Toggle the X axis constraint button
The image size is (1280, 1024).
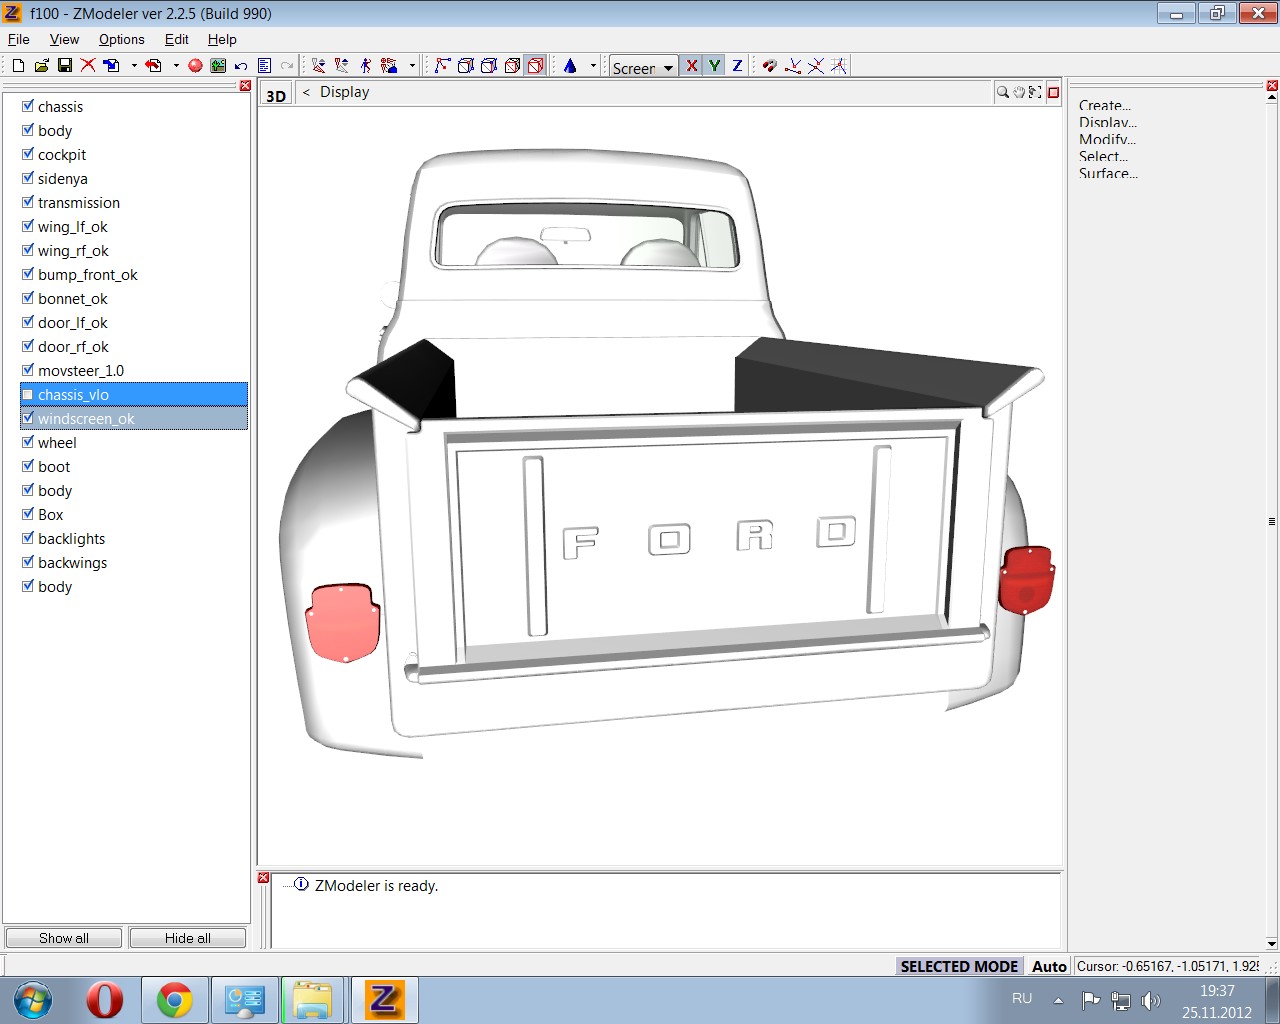point(691,66)
